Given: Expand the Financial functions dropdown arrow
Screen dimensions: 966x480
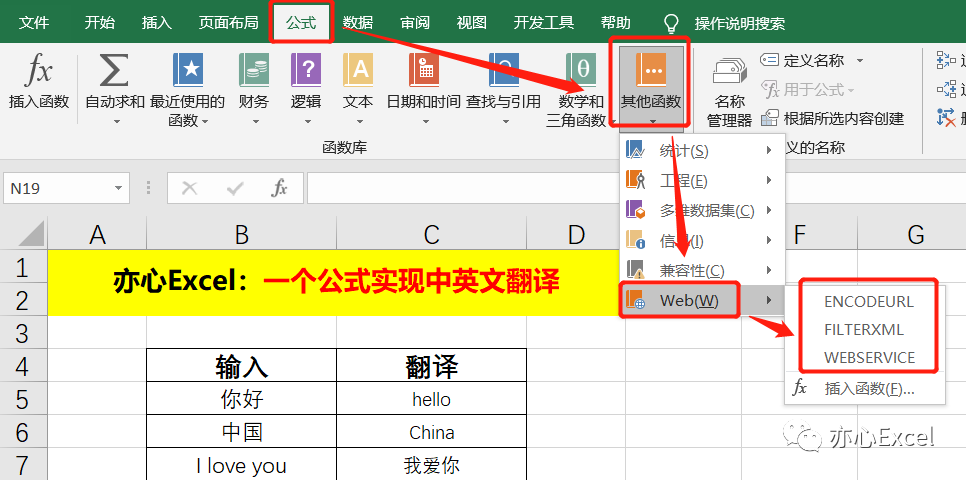Looking at the screenshot, I should 254,121.
